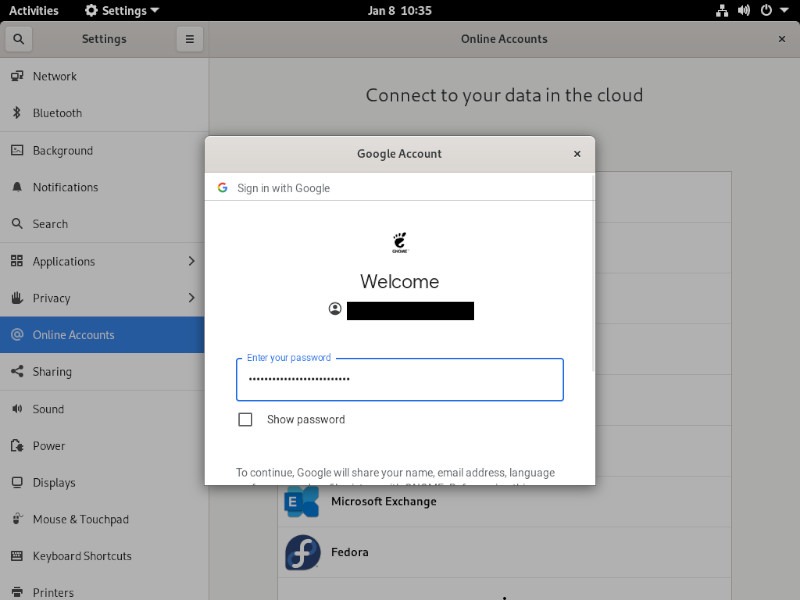Select Online Accounts in the sidebar
Viewport: 800px width, 600px height.
(x=100, y=335)
